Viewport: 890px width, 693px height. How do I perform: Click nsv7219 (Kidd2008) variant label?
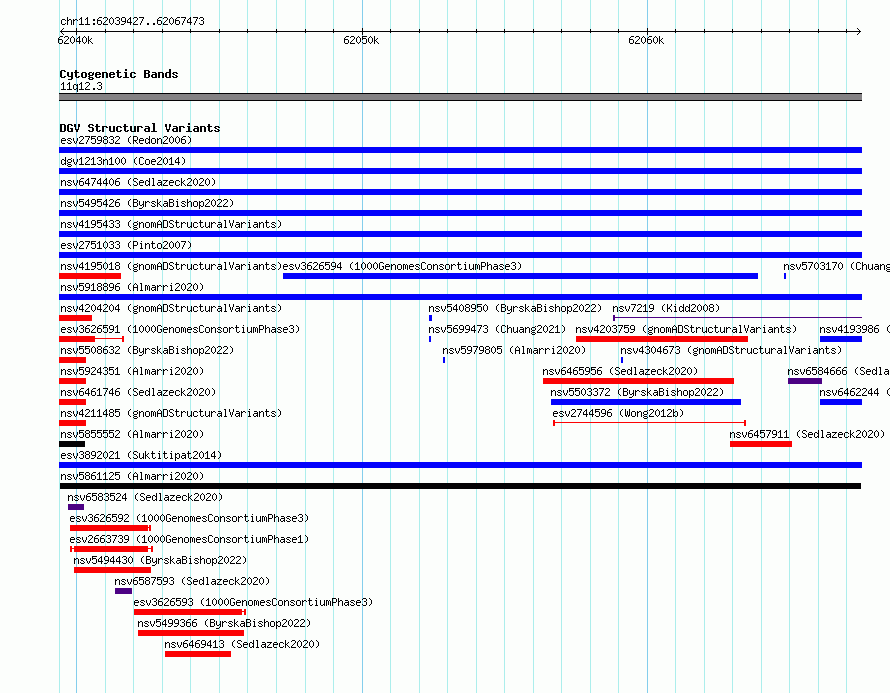click(666, 308)
